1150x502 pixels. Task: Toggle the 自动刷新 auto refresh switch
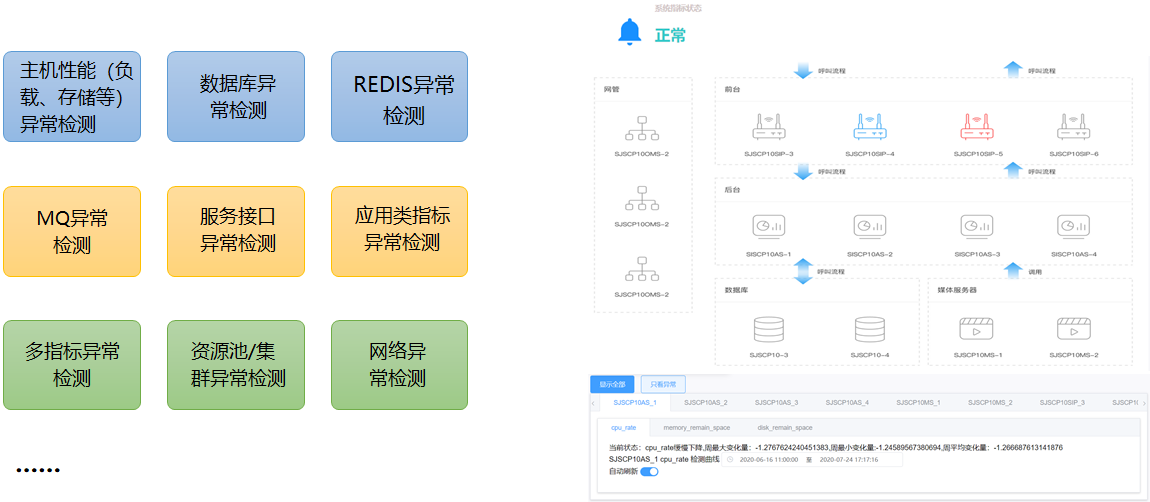[x=649, y=471]
